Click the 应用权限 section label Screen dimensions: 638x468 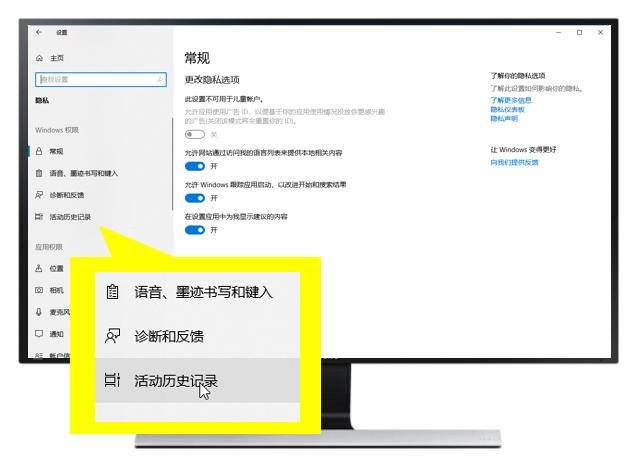[x=49, y=247]
